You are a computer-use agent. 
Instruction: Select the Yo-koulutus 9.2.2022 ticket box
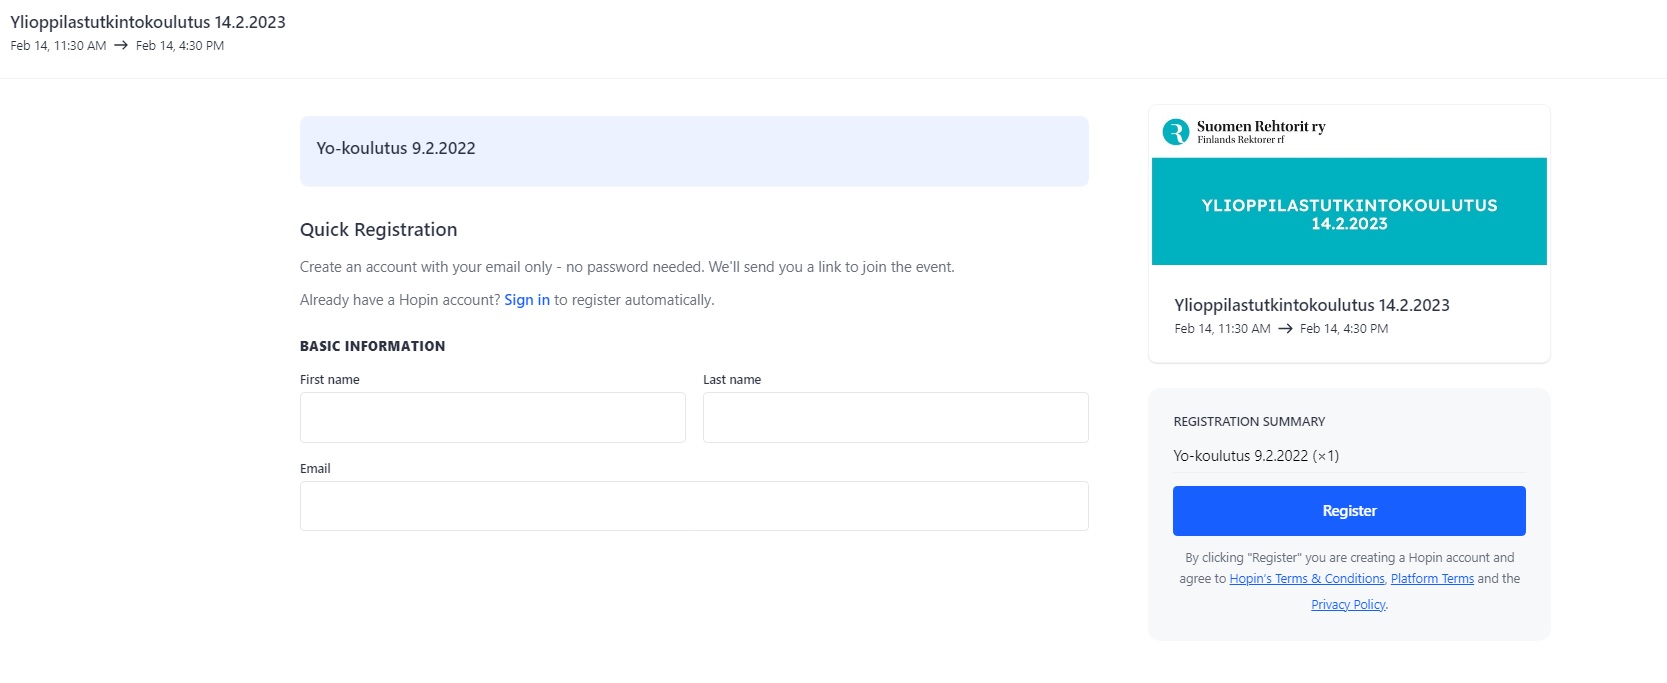pyautogui.click(x=694, y=151)
